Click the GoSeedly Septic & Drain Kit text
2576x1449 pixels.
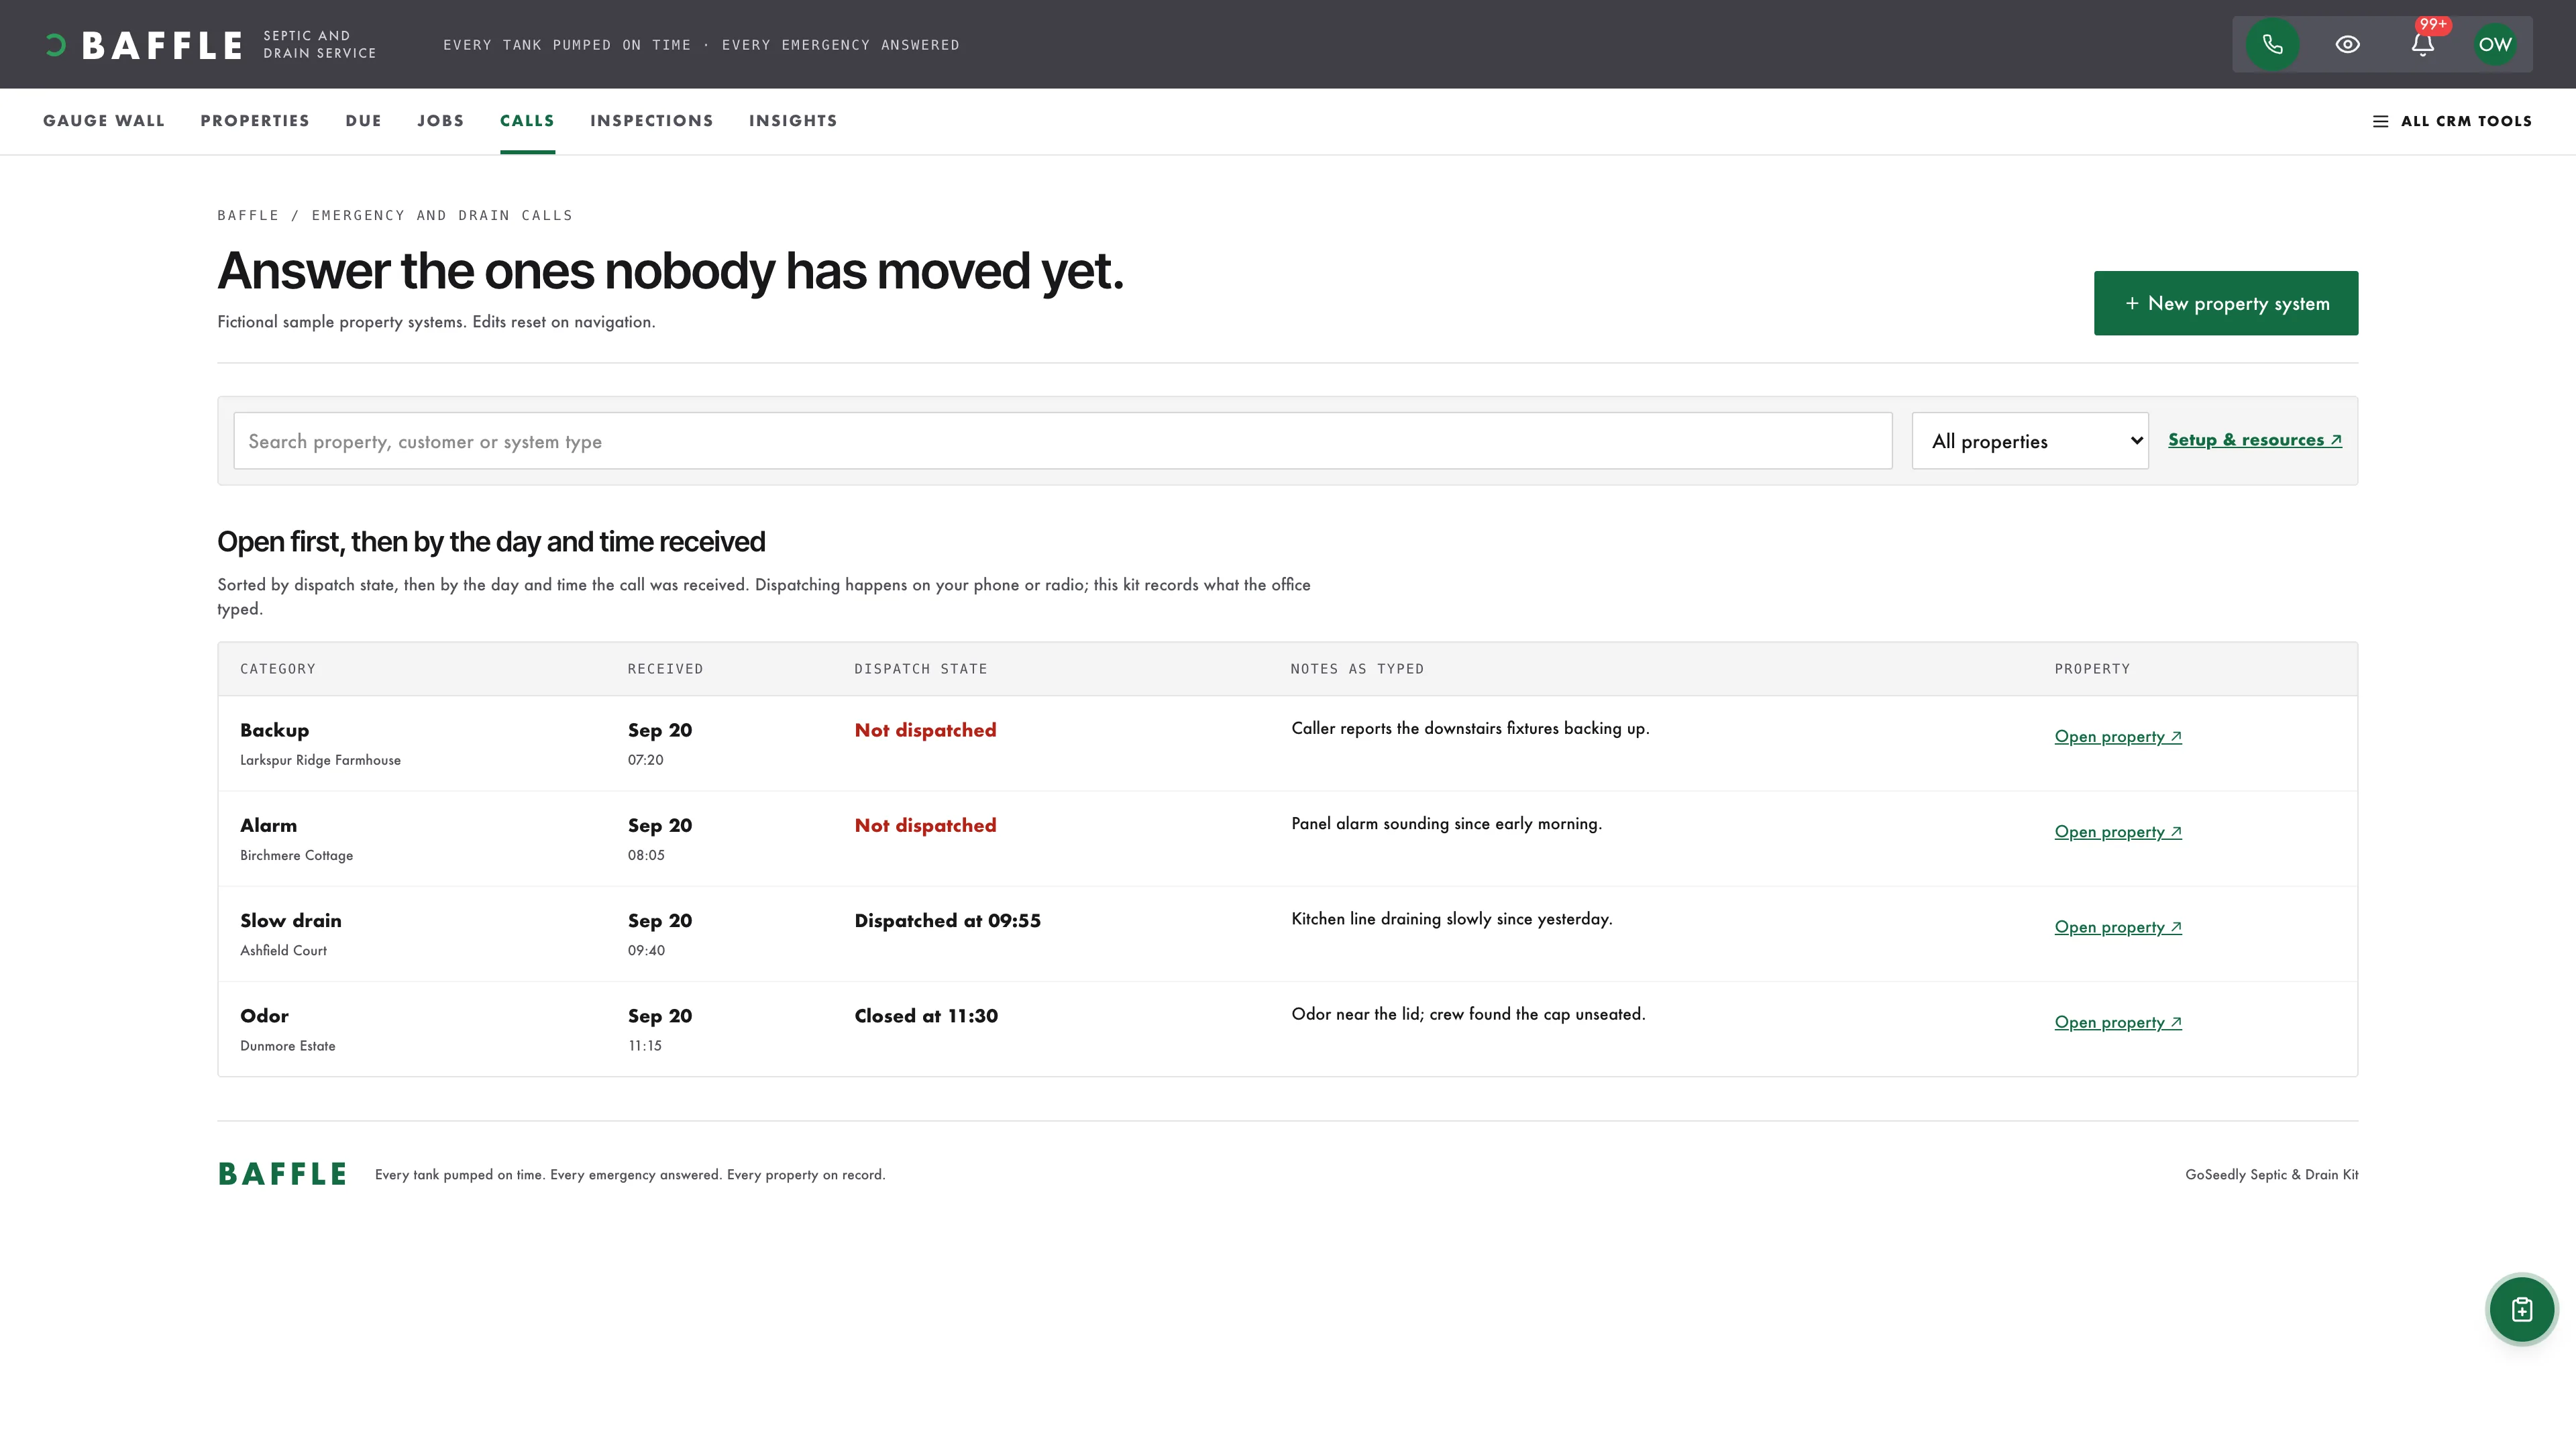pyautogui.click(x=2271, y=1175)
